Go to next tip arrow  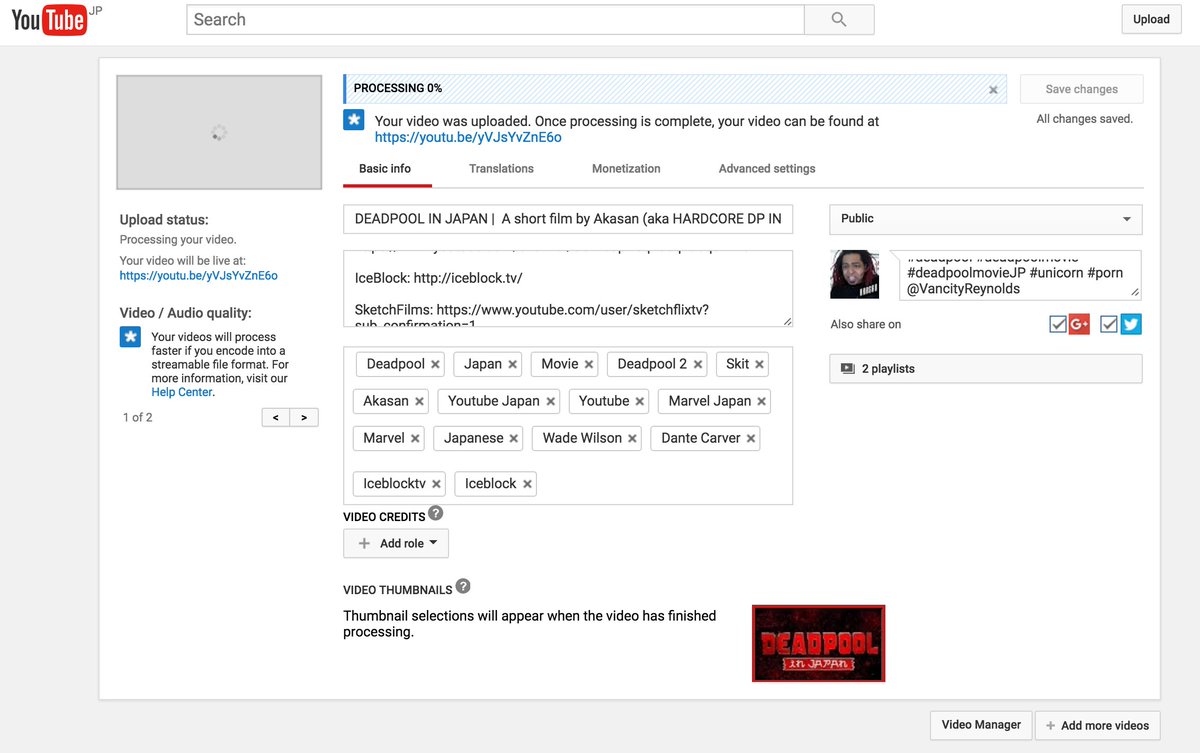[x=304, y=417]
